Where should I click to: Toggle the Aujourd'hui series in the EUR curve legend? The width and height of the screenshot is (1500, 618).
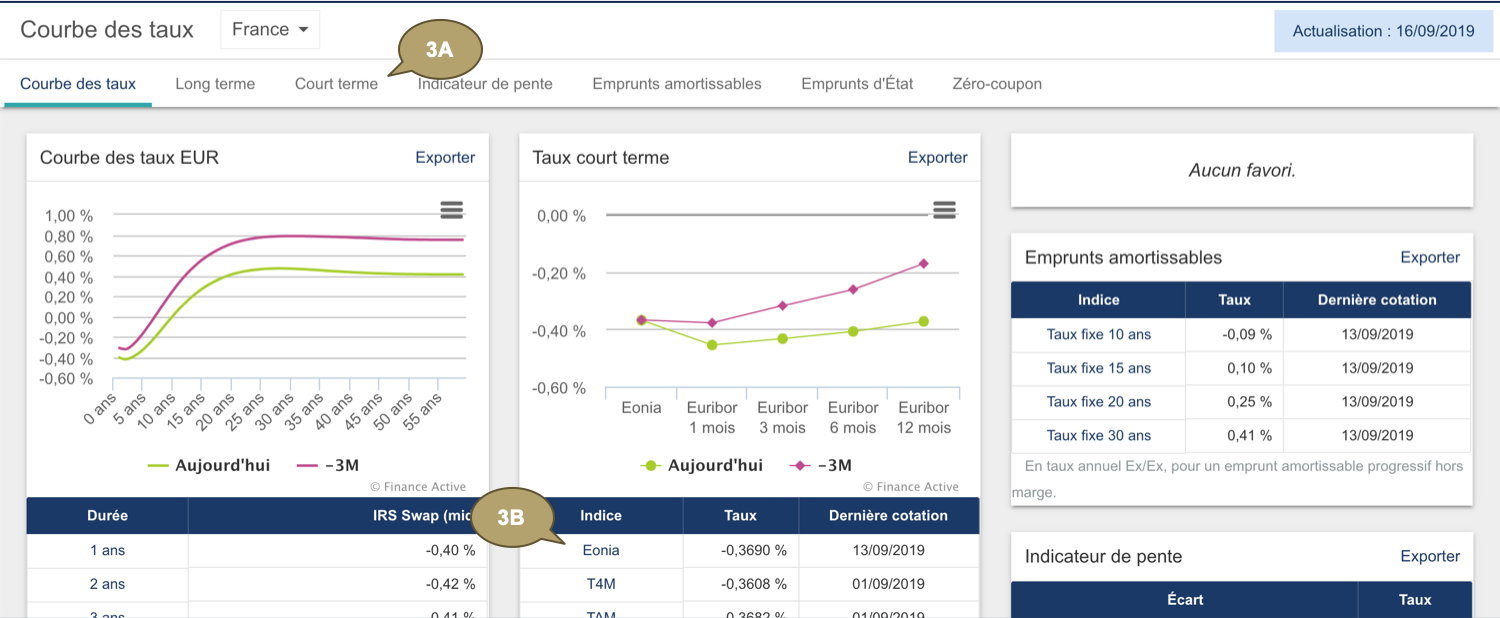[x=209, y=465]
